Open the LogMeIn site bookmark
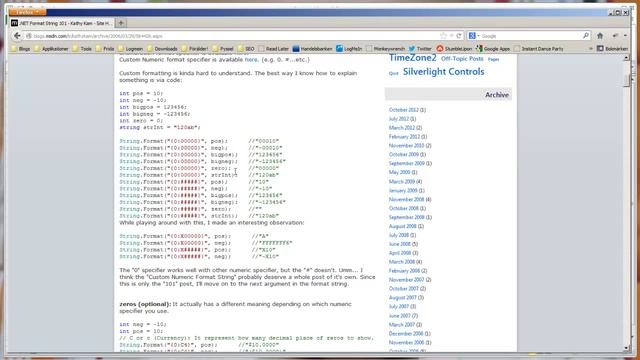640x360 pixels. [x=349, y=49]
